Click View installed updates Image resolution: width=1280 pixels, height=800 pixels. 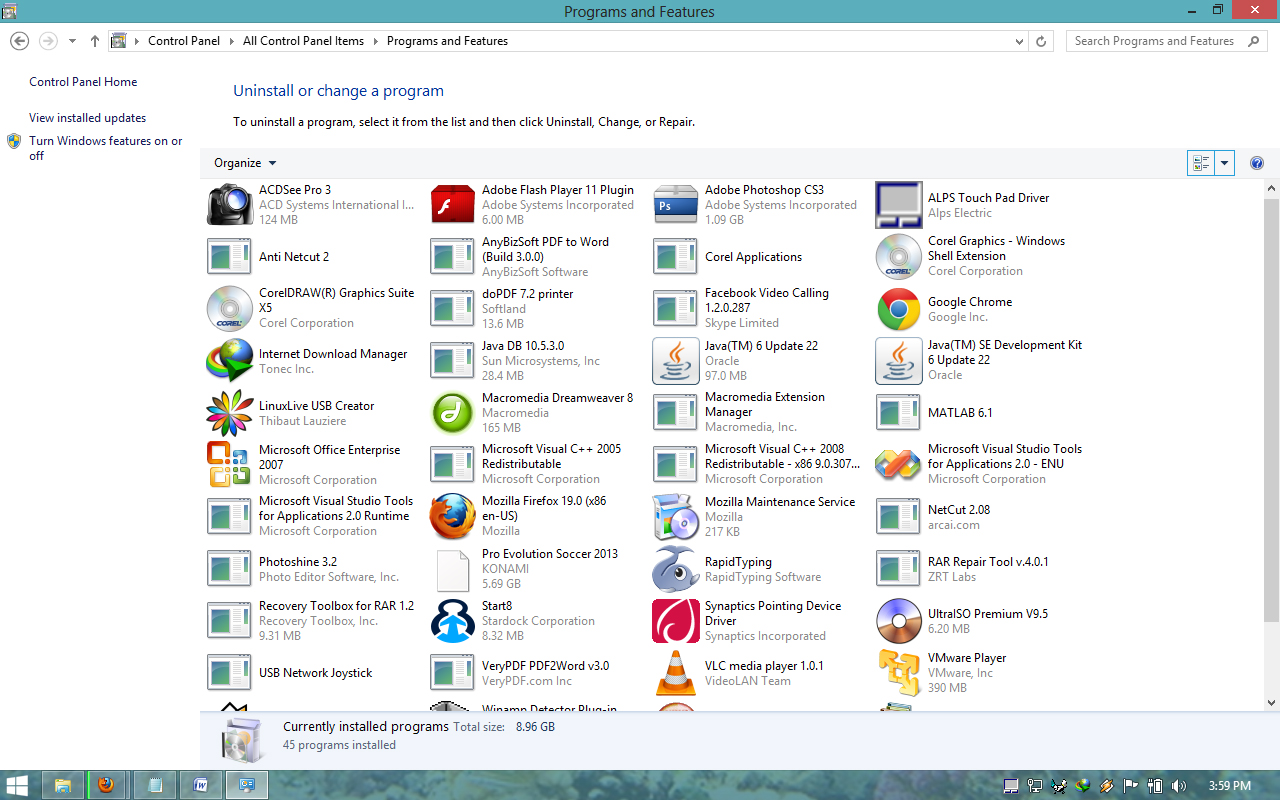[88, 118]
